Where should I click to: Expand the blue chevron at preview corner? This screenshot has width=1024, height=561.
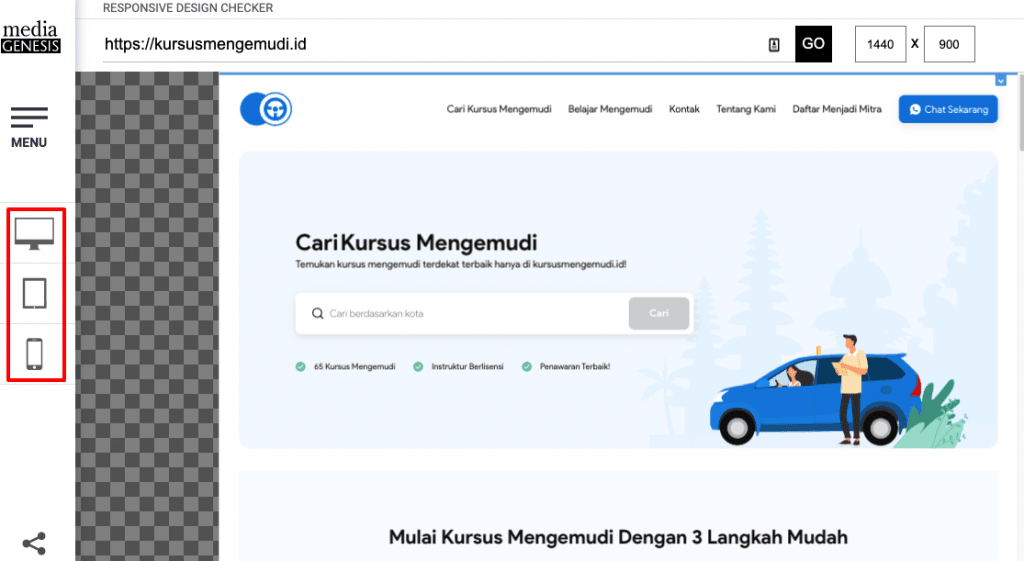tap(1000, 80)
